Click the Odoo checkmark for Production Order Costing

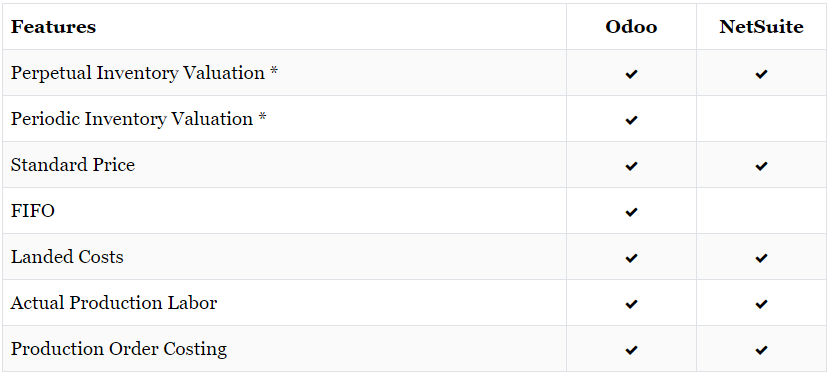coord(631,350)
